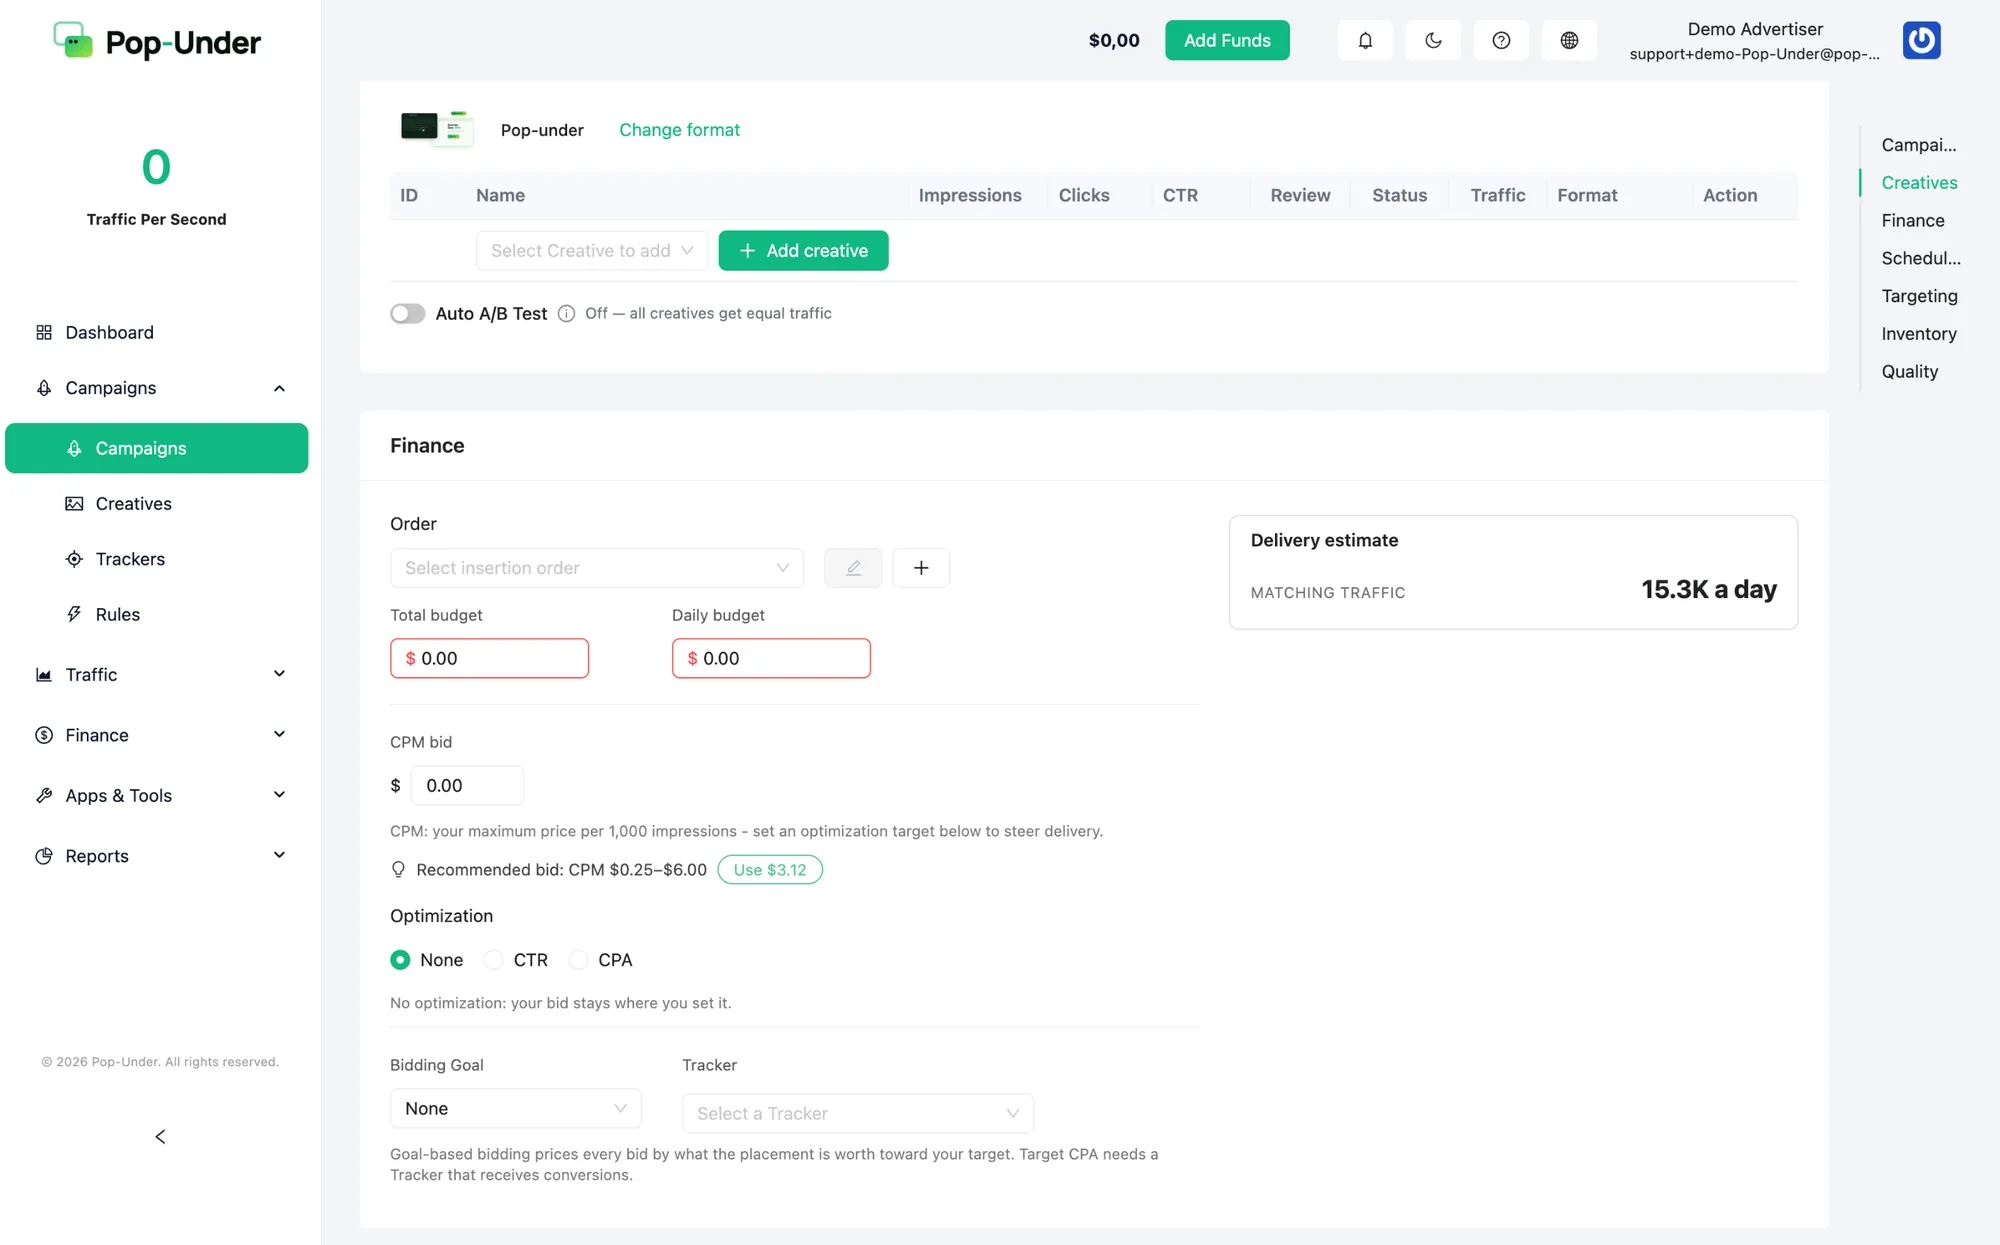Open the Select a Tracker dropdown

(x=858, y=1113)
